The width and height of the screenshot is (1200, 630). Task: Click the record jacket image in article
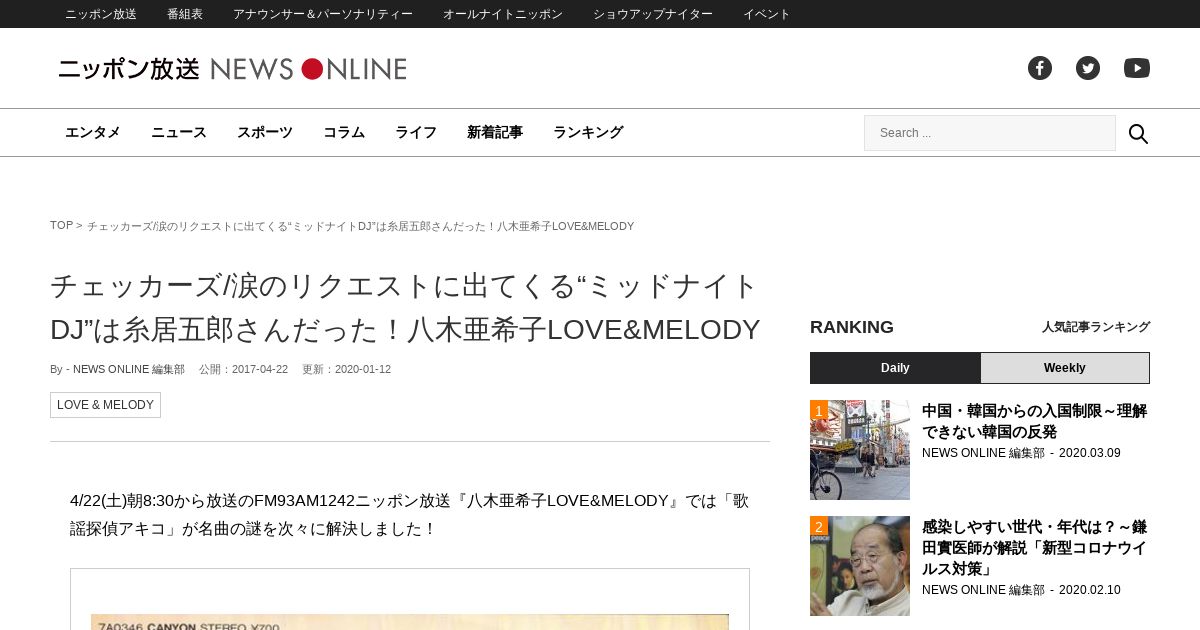[410, 622]
